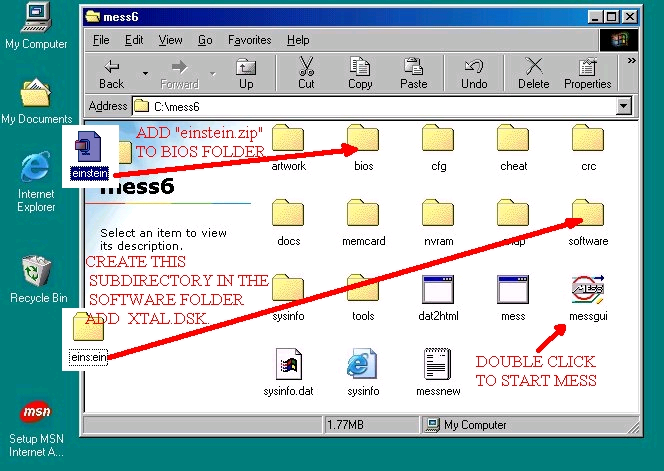Select the dat2html program icon
The image size is (664, 471).
coord(438,298)
